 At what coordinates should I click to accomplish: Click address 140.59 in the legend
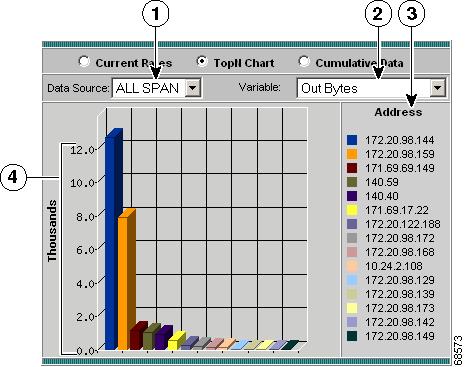[x=382, y=182]
